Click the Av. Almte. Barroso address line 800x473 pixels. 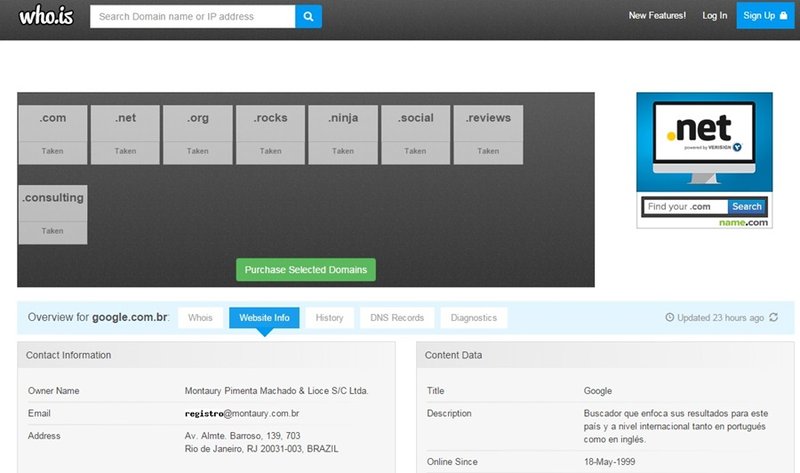point(242,436)
